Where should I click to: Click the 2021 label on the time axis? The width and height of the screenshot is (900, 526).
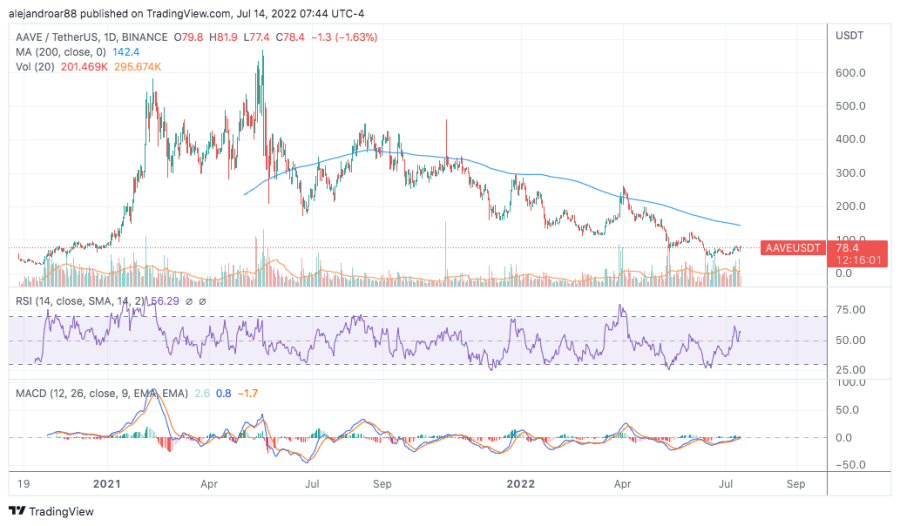107,484
